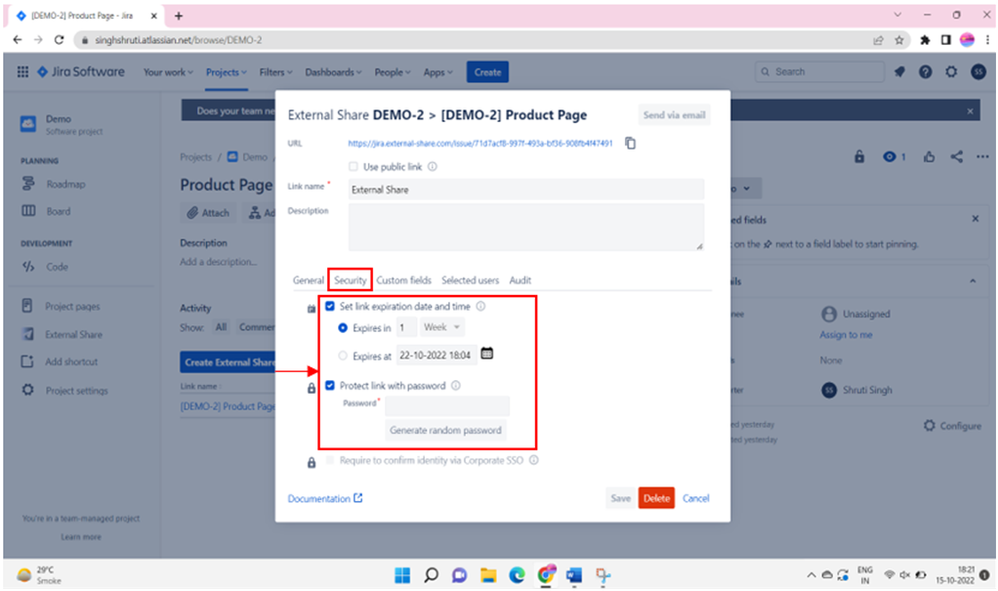
Task: Open the SS profile avatar menu
Action: click(x=978, y=72)
